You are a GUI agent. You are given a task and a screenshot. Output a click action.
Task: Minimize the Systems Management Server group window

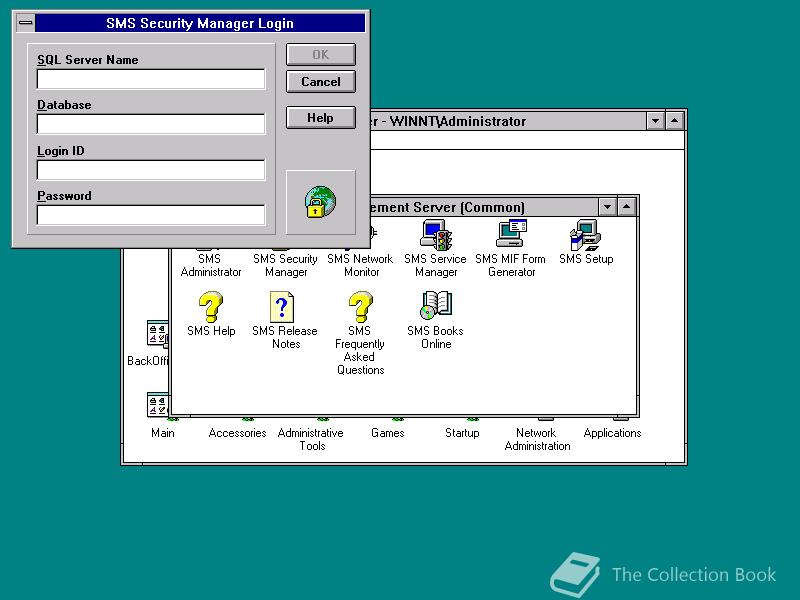pyautogui.click(x=607, y=207)
